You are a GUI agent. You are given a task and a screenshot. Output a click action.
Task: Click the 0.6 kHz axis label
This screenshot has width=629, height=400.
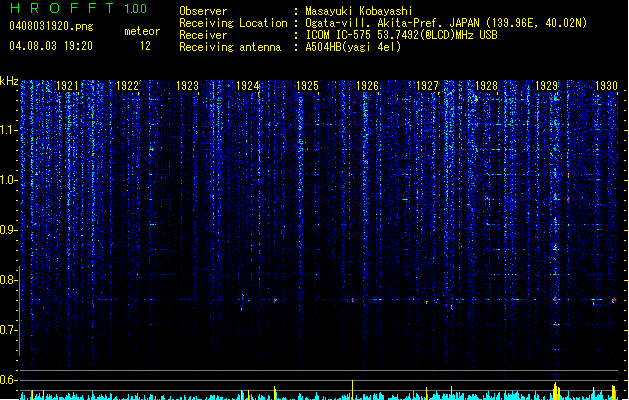point(9,380)
